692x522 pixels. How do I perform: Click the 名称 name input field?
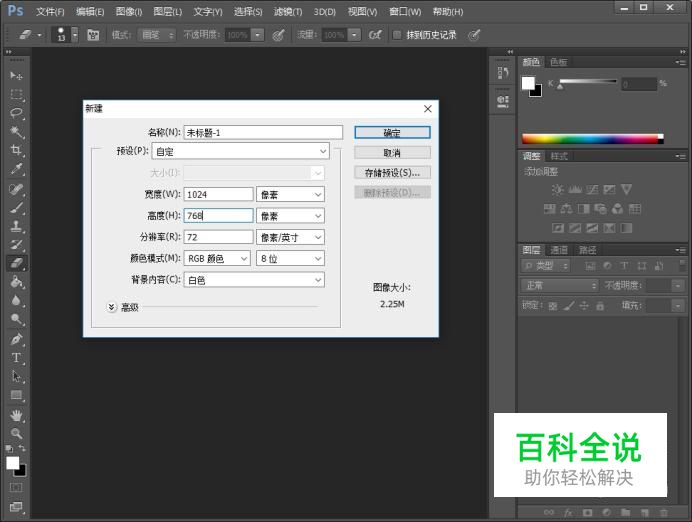[x=263, y=132]
